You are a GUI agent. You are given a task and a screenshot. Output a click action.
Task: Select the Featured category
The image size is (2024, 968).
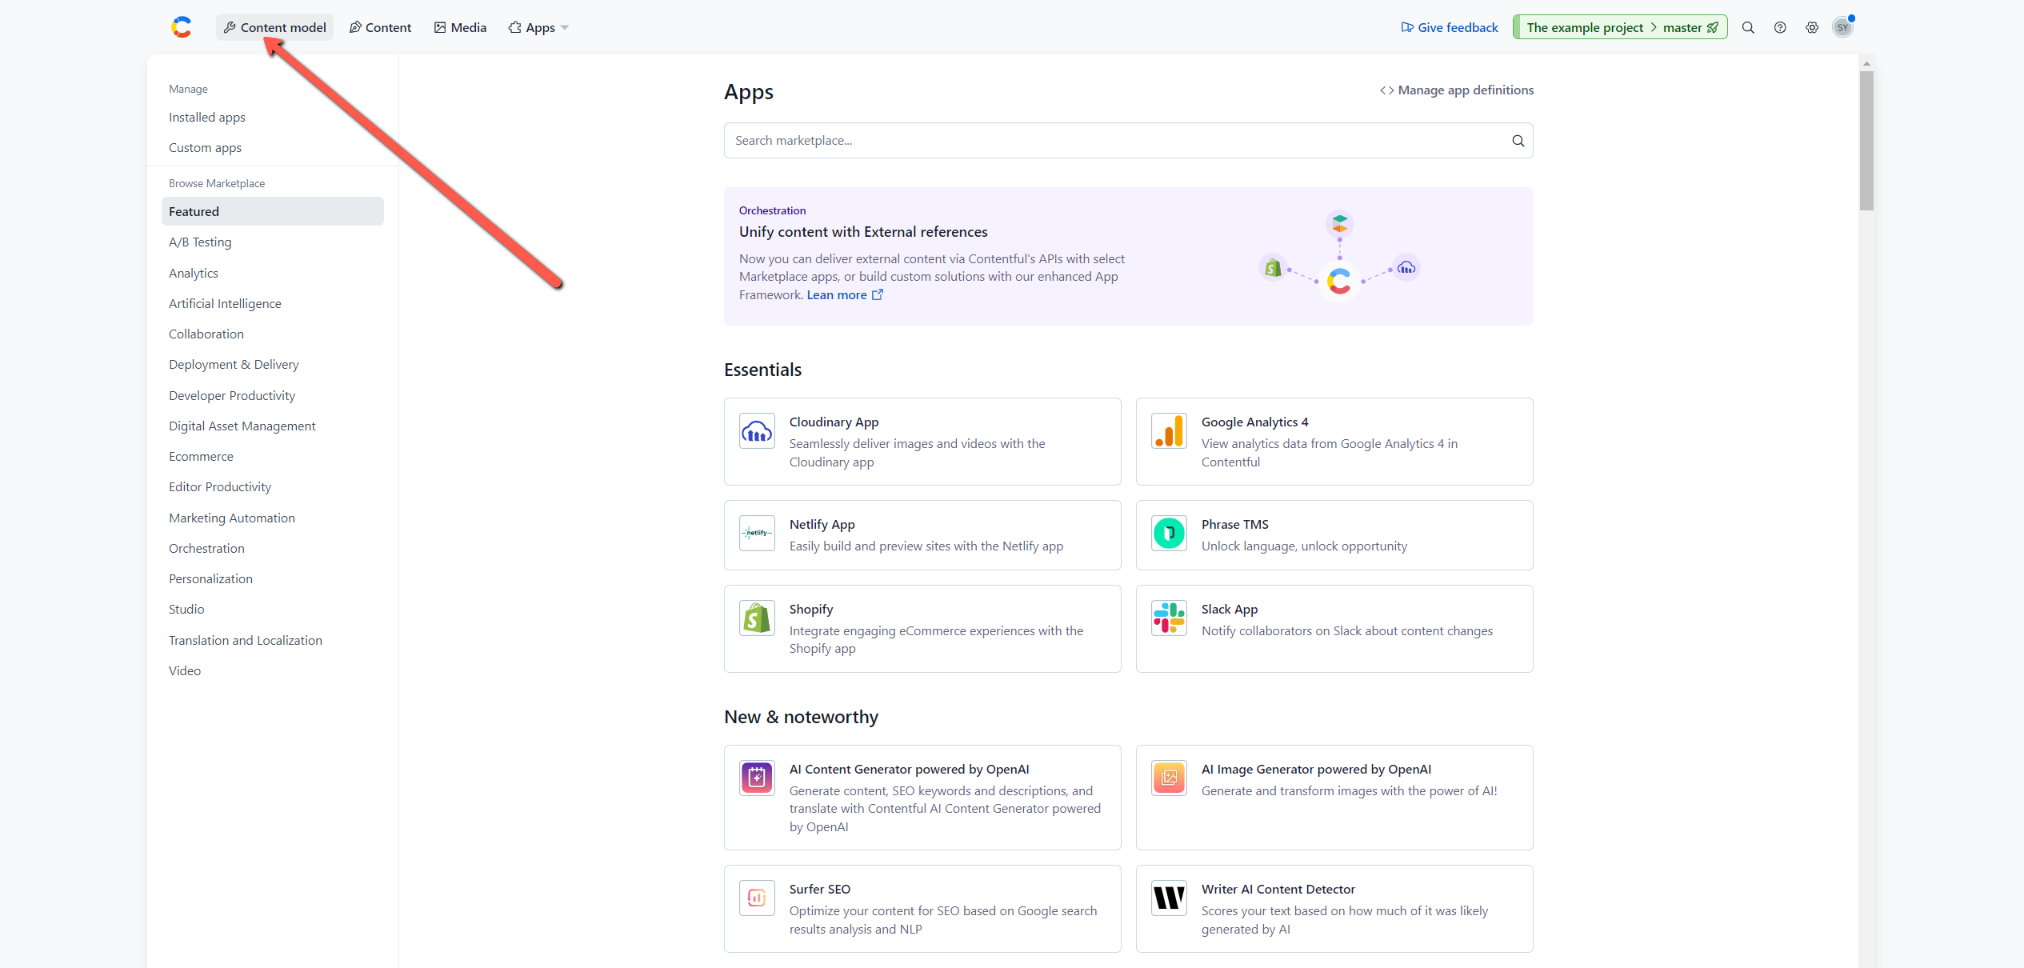[272, 211]
